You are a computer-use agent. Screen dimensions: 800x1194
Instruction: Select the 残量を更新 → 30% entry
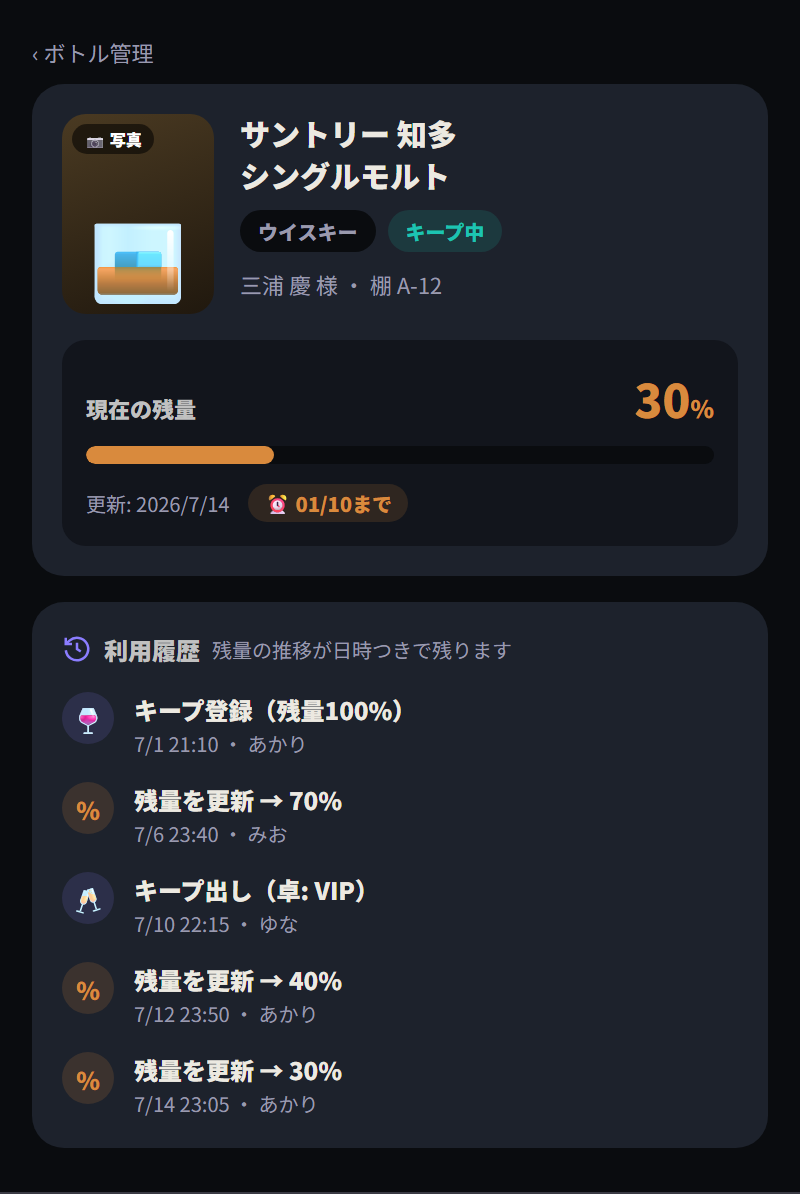pos(400,1086)
